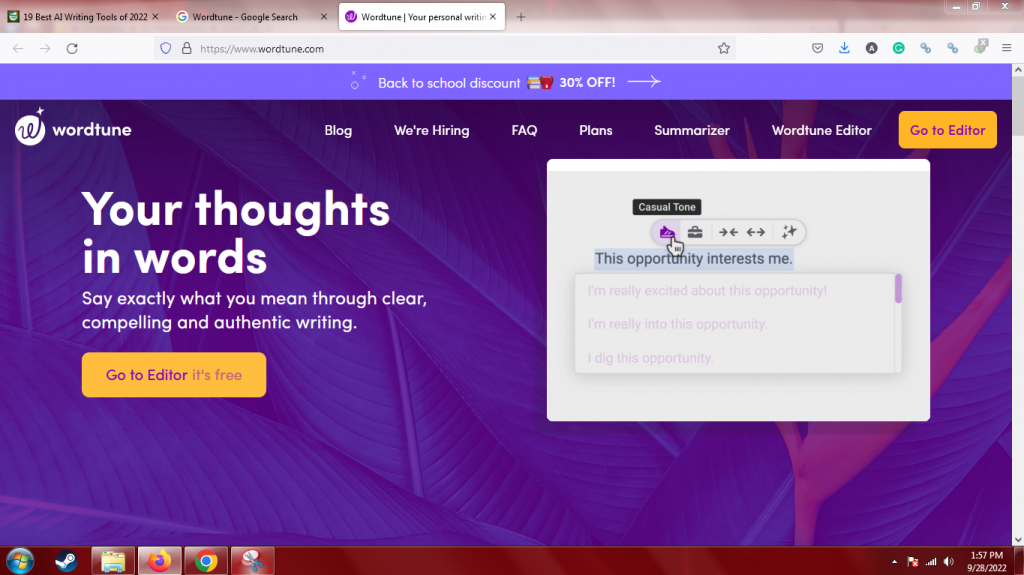
Task: Click the suggestions list scrollbar
Action: pyautogui.click(x=899, y=289)
